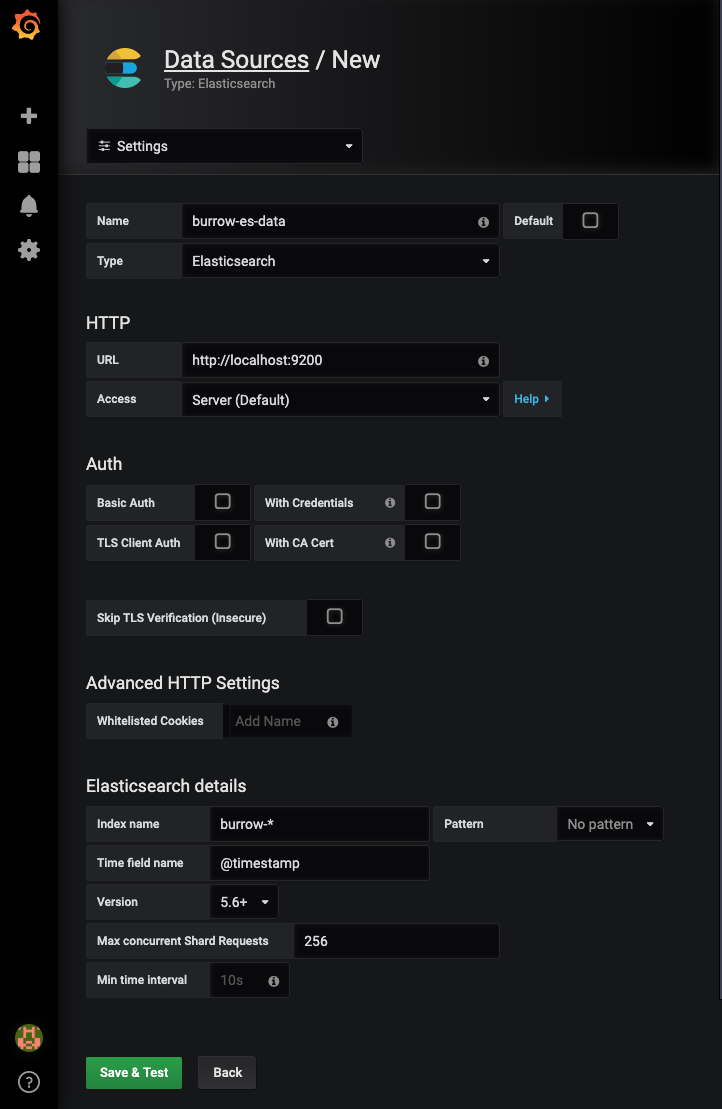The image size is (722, 1109).
Task: Open the Access Server (Default) dropdown
Action: tap(340, 400)
